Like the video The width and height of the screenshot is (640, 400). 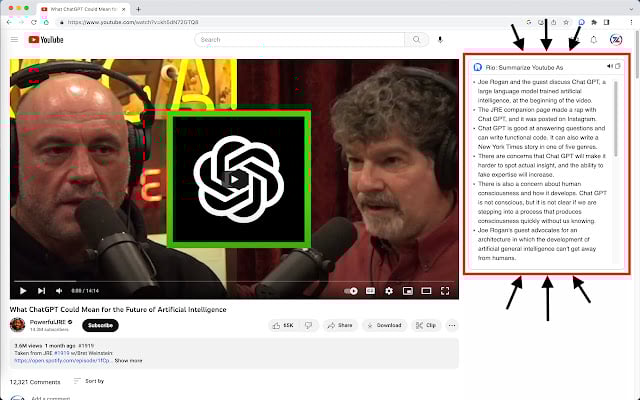point(283,325)
